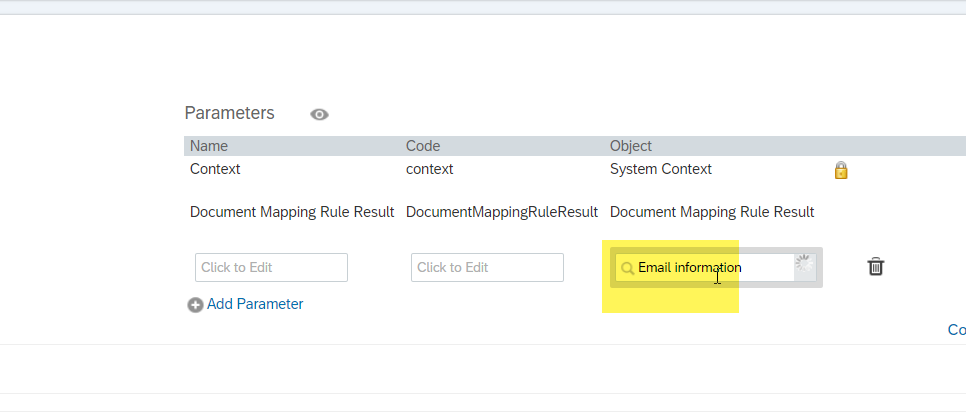966x415 pixels.
Task: Click the Parameters section heading
Action: click(x=230, y=113)
